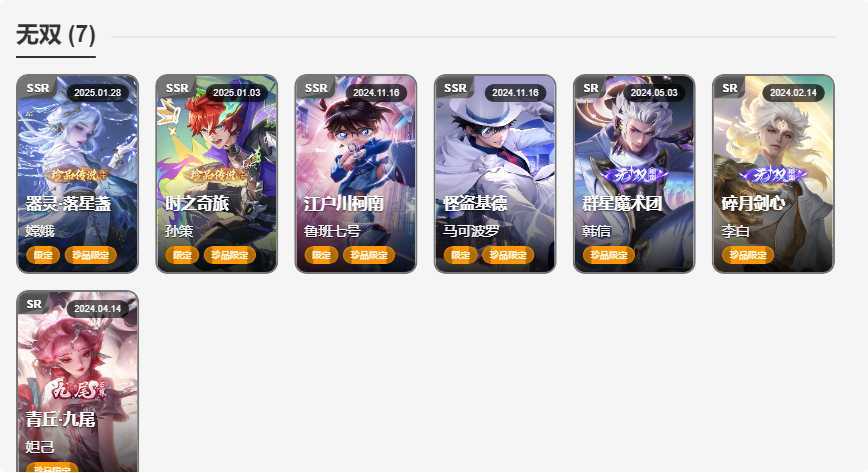The height and width of the screenshot is (473, 868).
Task: Open the 器灵·落星盏 嫦娥 skin card
Action: 78,174
